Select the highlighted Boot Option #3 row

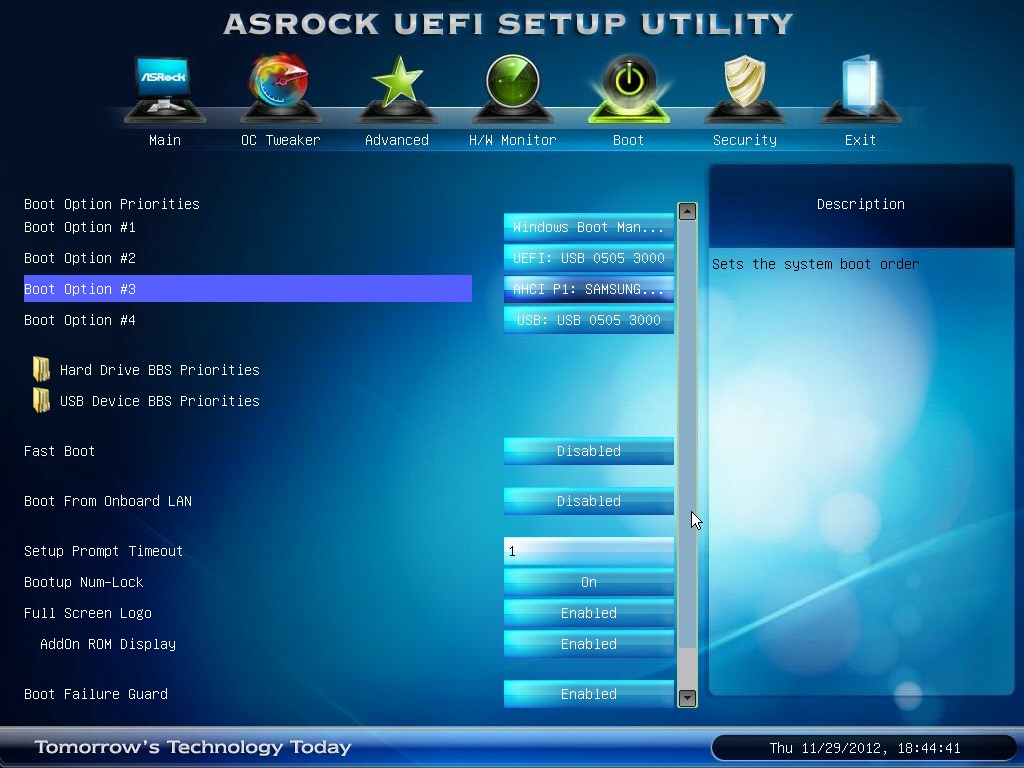248,289
